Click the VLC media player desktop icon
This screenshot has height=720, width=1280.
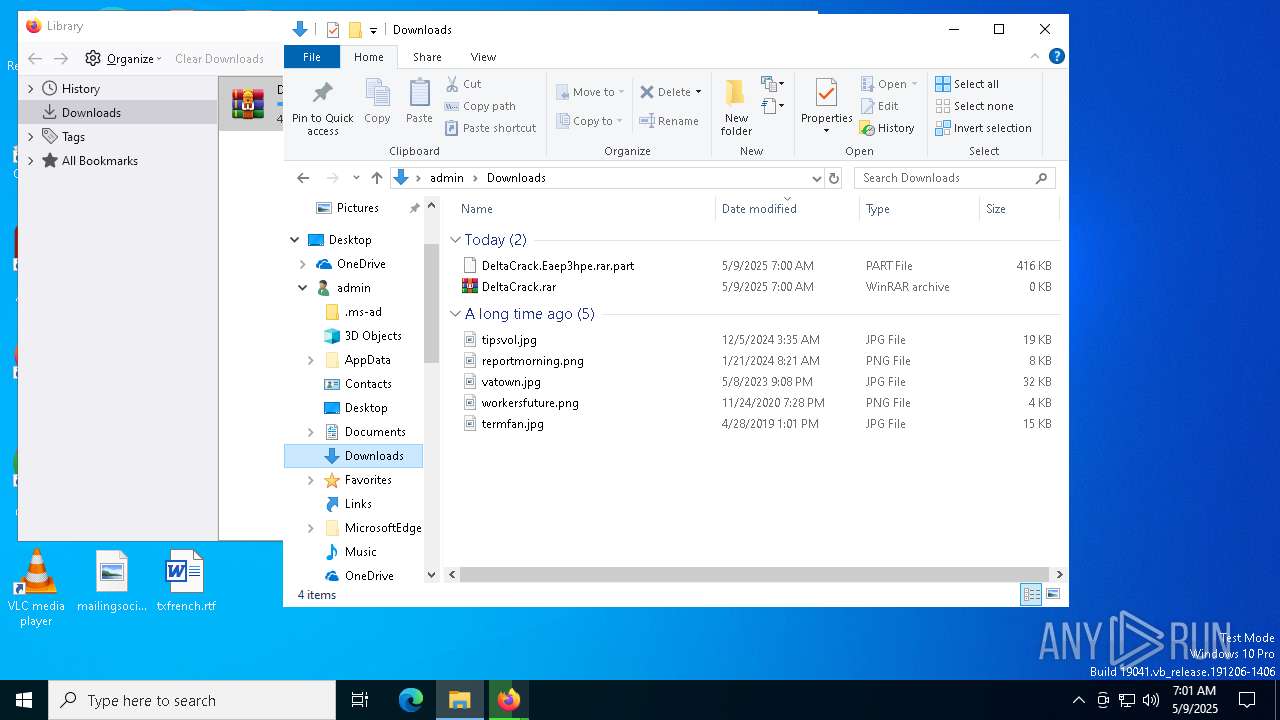coord(36,588)
